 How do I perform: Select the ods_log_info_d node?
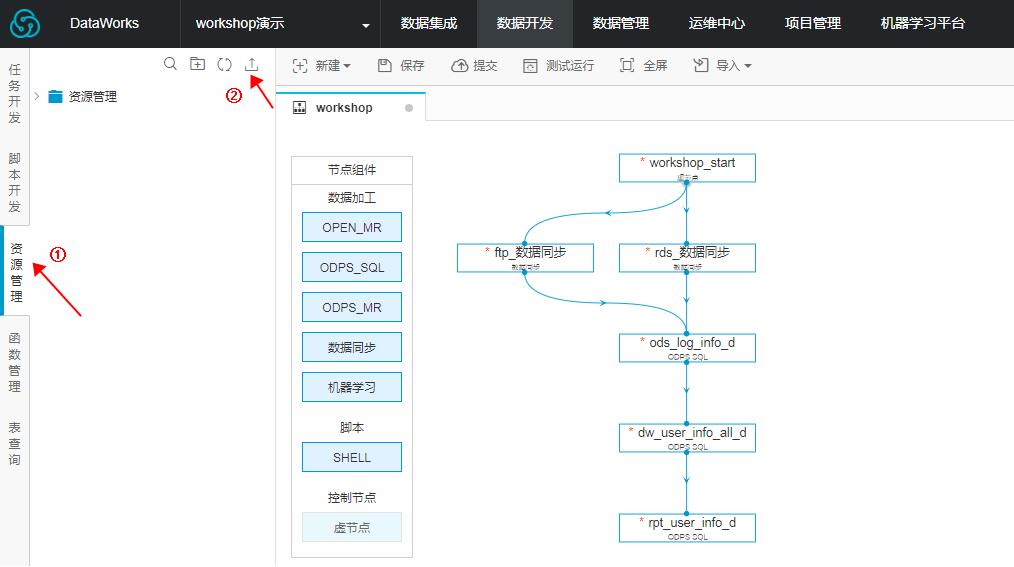687,348
